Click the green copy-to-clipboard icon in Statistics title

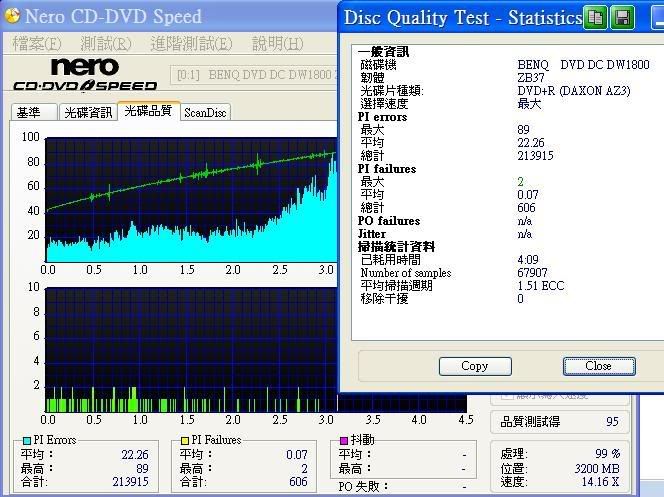click(x=595, y=18)
